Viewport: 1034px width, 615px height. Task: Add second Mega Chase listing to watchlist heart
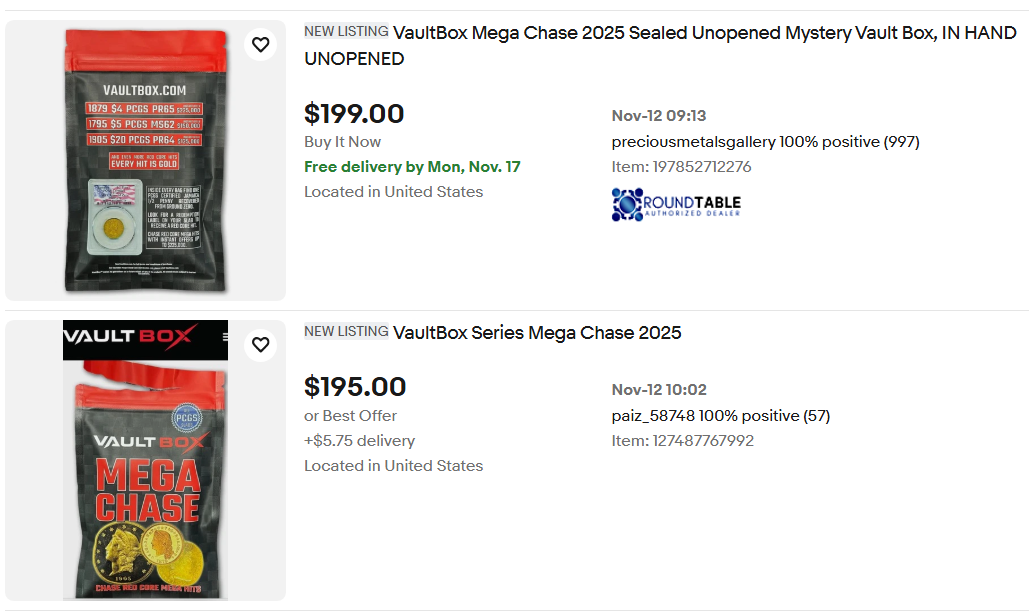(x=260, y=345)
